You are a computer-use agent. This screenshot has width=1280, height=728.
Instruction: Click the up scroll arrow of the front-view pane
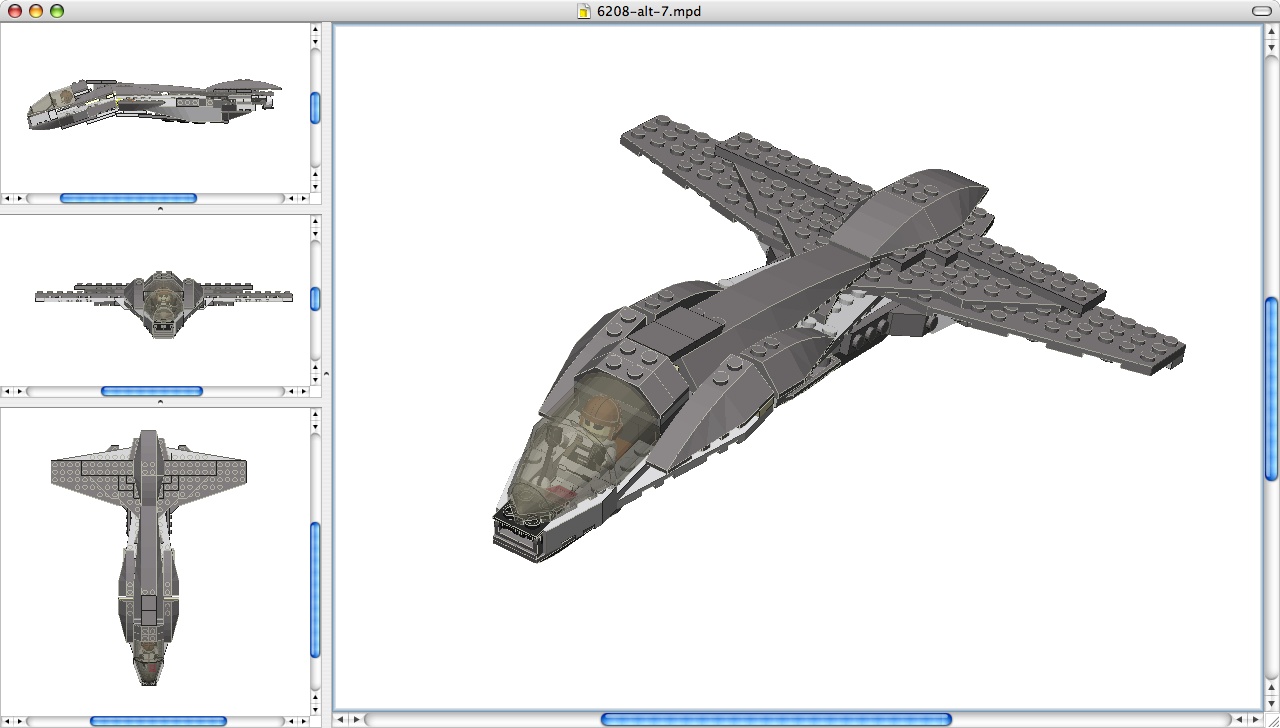click(316, 223)
